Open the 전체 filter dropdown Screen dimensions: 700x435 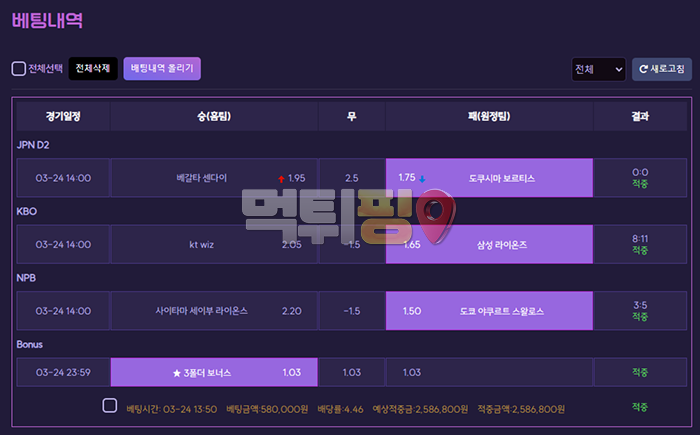[599, 69]
